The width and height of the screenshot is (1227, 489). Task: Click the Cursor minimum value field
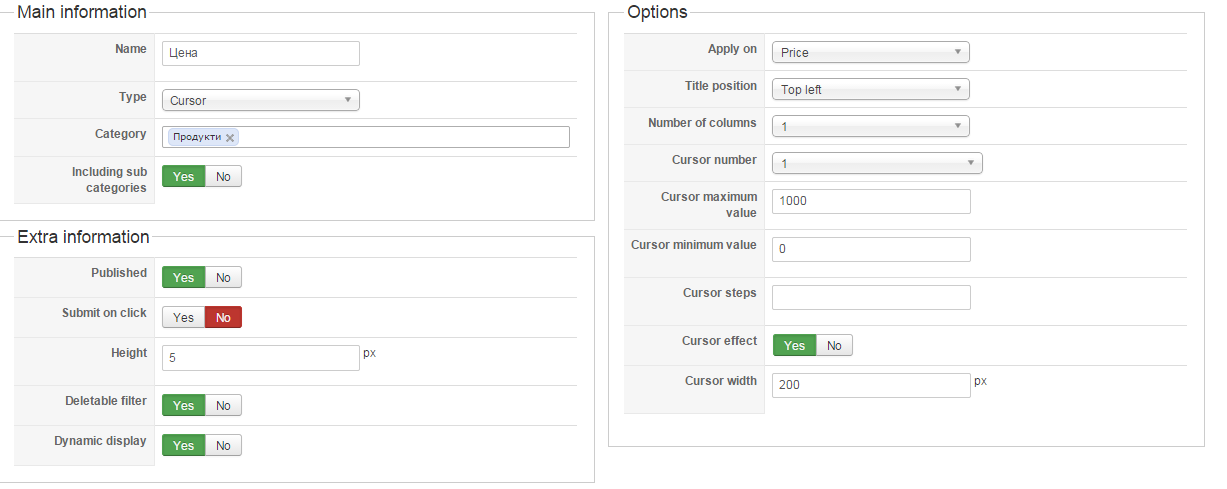tap(870, 249)
